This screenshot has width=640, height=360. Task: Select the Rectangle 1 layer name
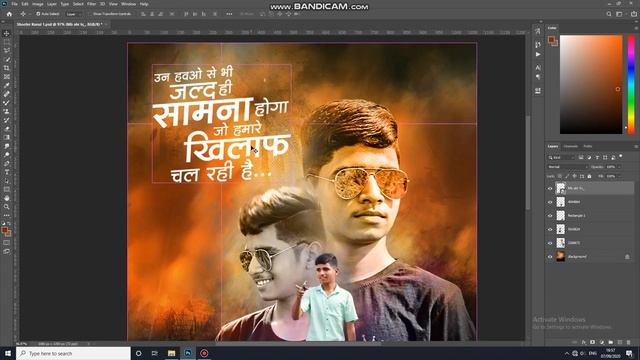(x=576, y=216)
